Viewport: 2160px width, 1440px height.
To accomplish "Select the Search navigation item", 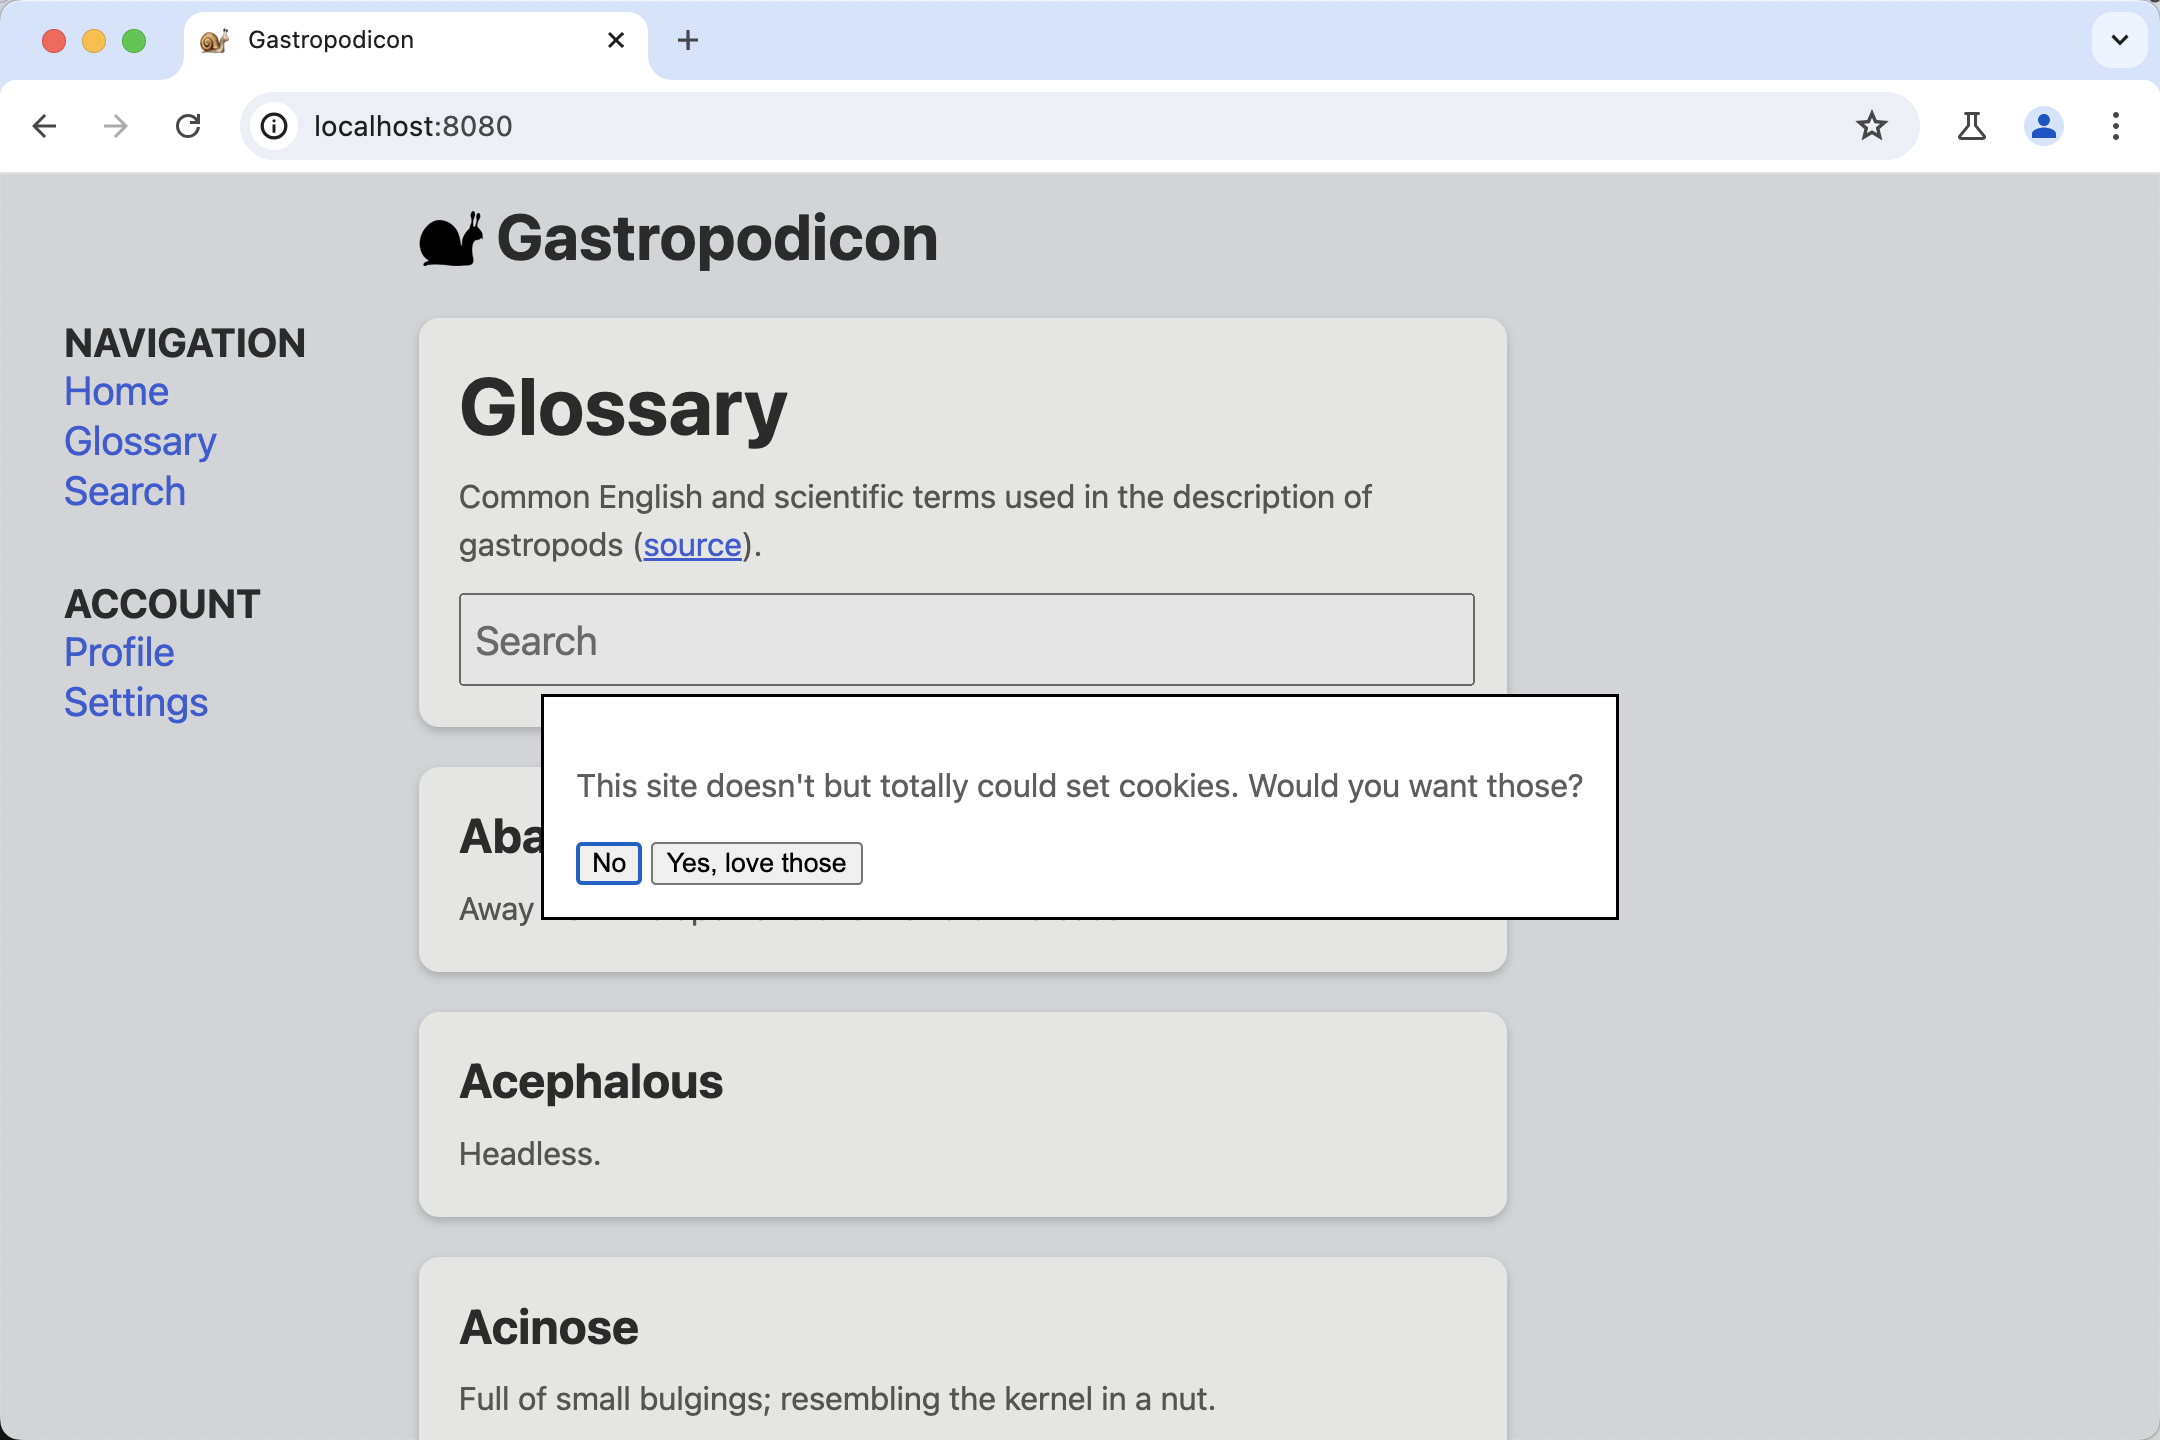I will tap(124, 492).
